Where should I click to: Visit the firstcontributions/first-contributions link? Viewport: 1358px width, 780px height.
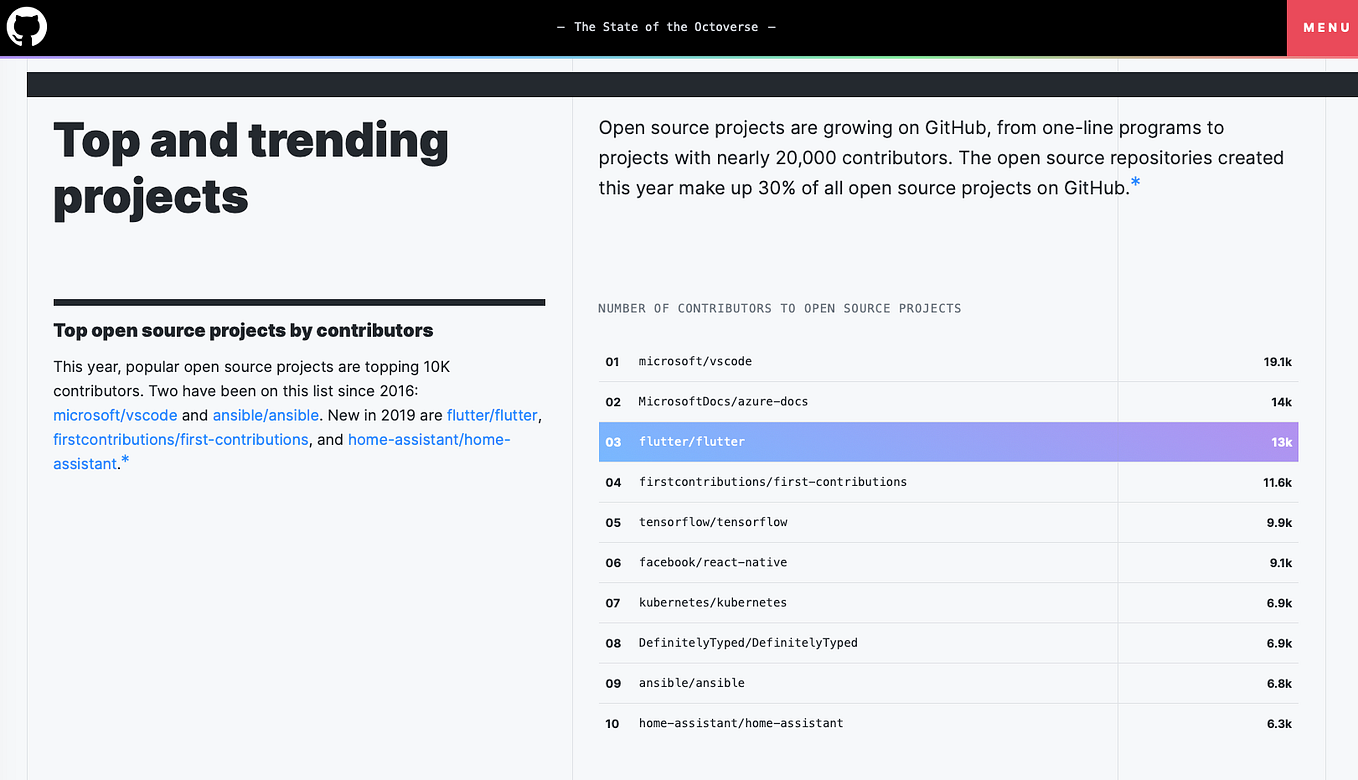[181, 439]
